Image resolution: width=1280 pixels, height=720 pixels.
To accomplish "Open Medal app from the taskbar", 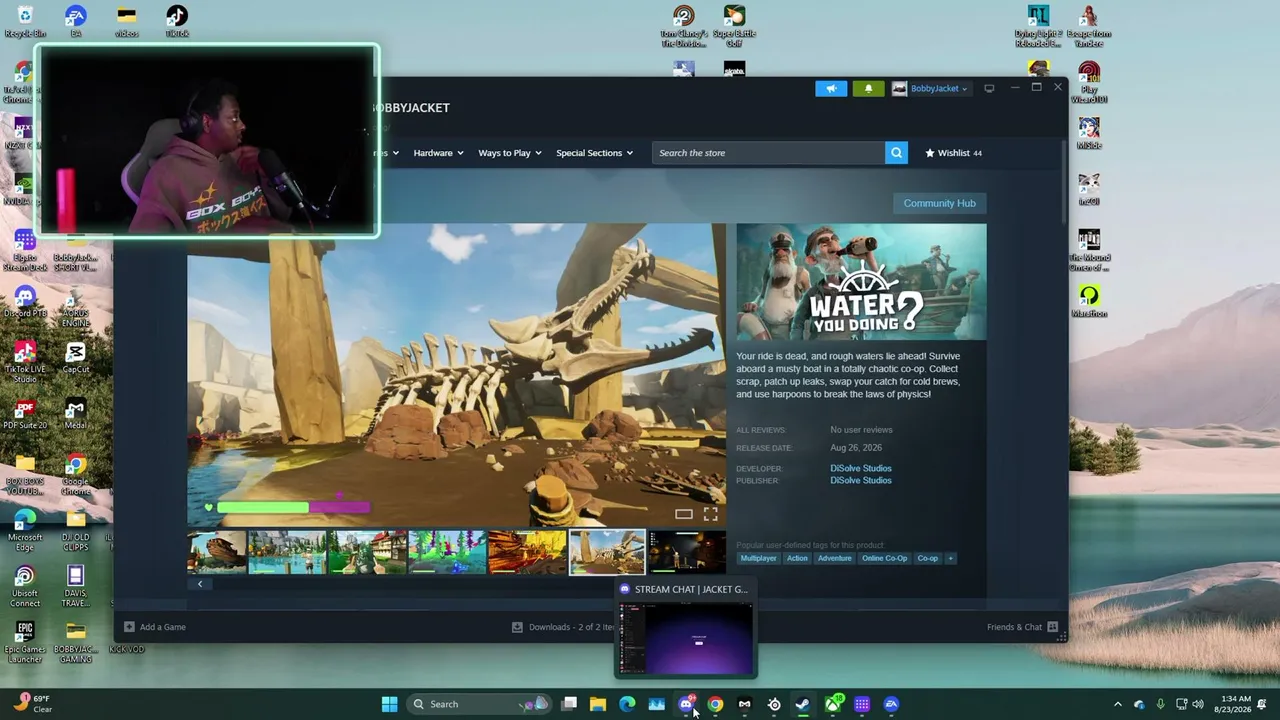I will tap(744, 704).
